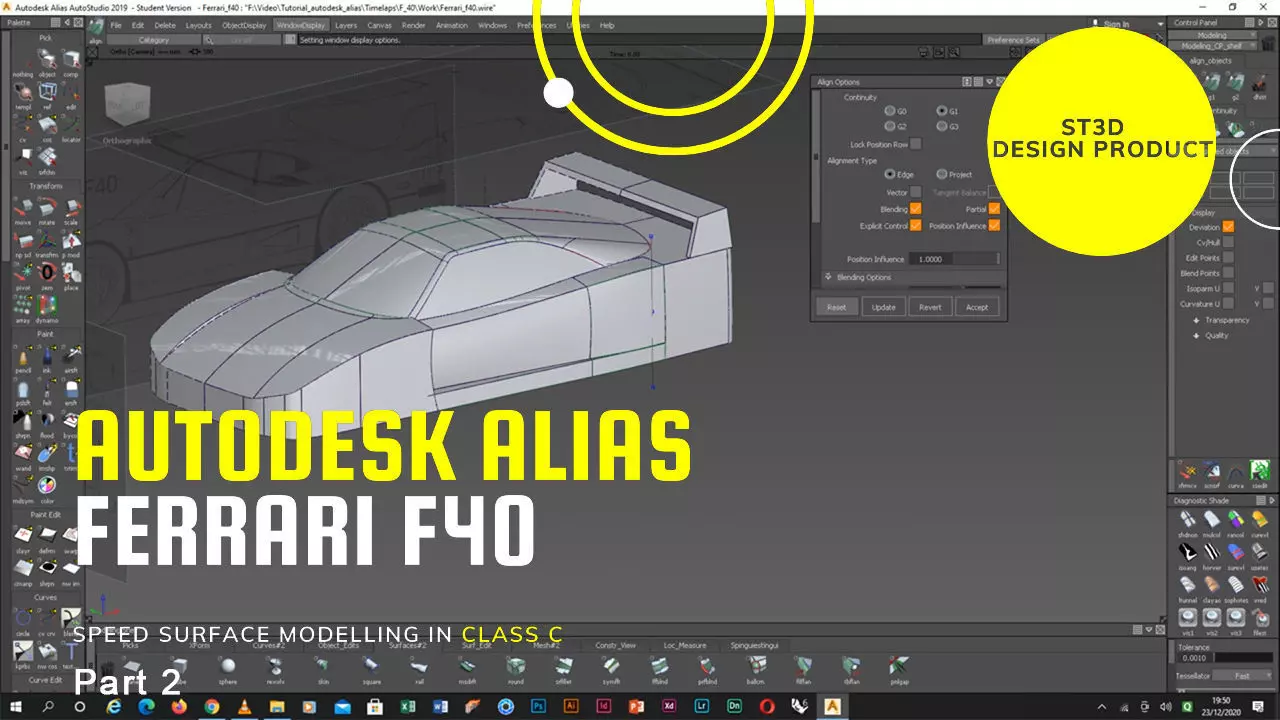
Task: Select the Pick nothing tool
Action: point(22,63)
